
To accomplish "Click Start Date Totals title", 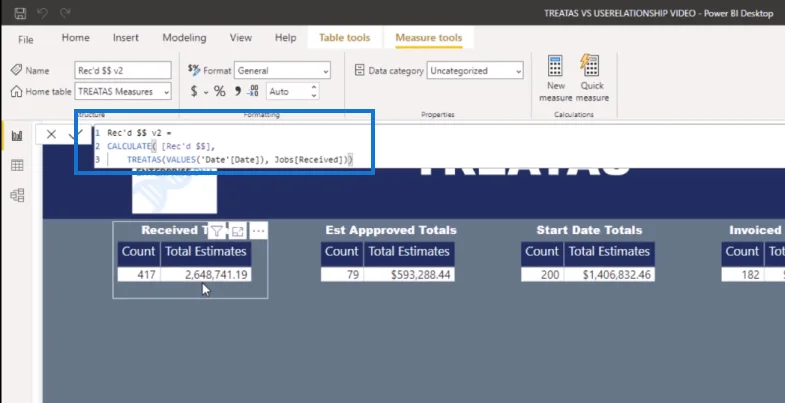I will (589, 230).
